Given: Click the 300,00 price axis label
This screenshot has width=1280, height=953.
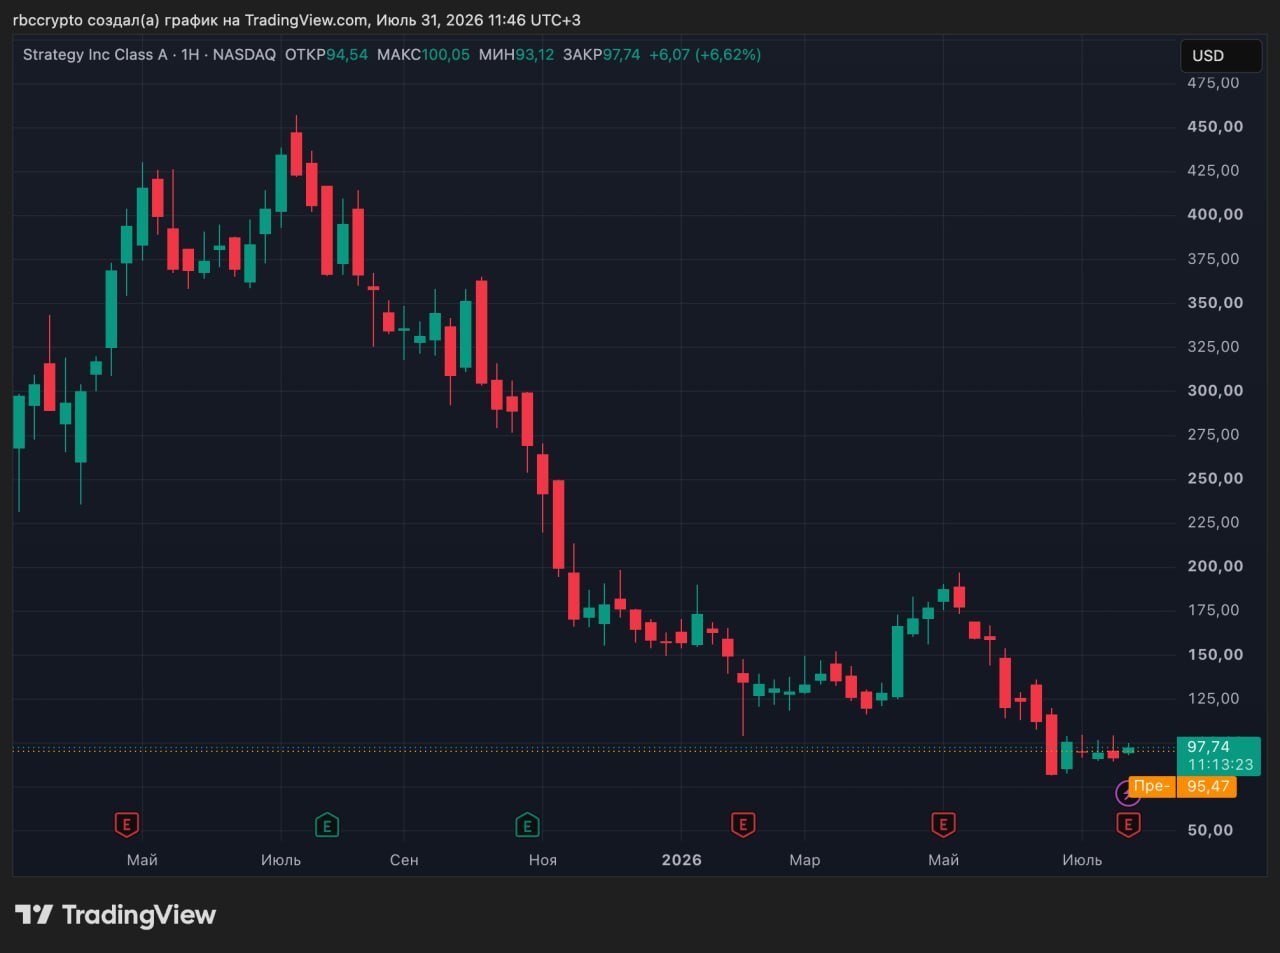Looking at the screenshot, I should (1215, 391).
